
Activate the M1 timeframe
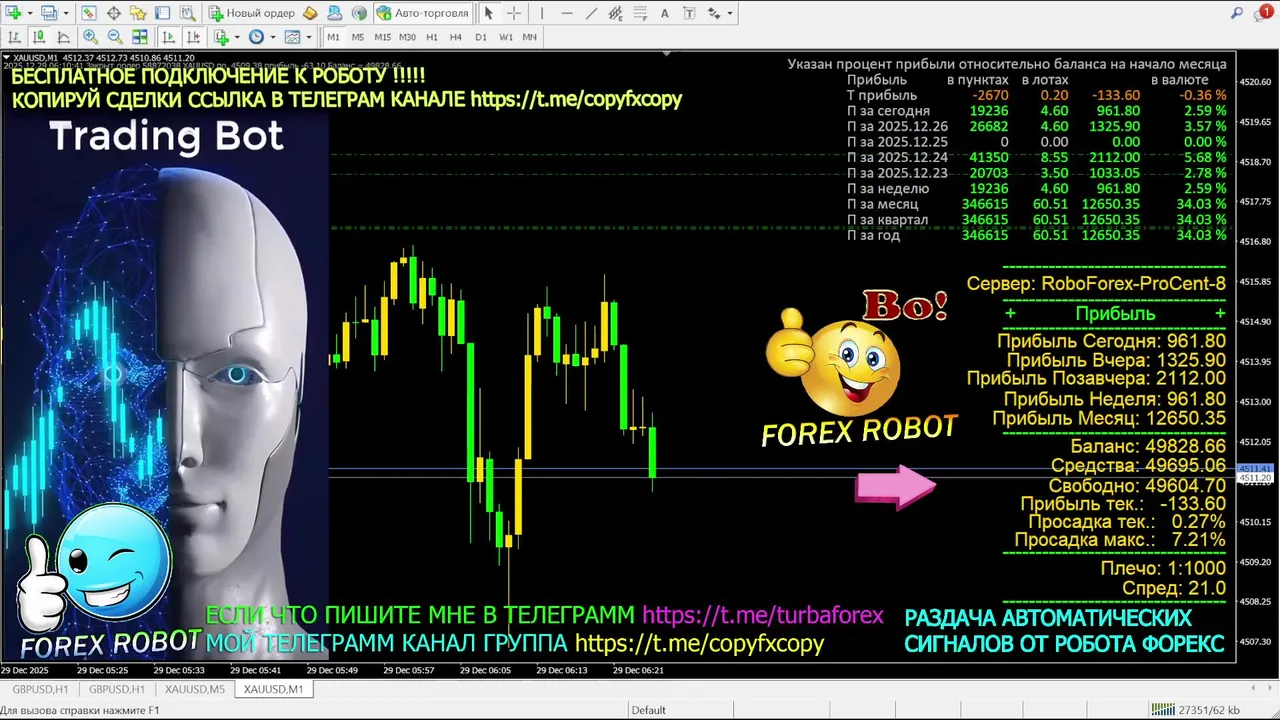[334, 37]
